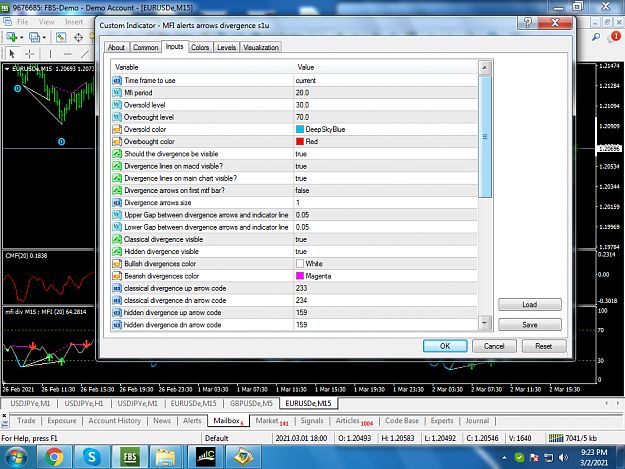Screen dimensions: 625x469
Task: Toggle Should the divergence be visible value
Action: pos(385,154)
